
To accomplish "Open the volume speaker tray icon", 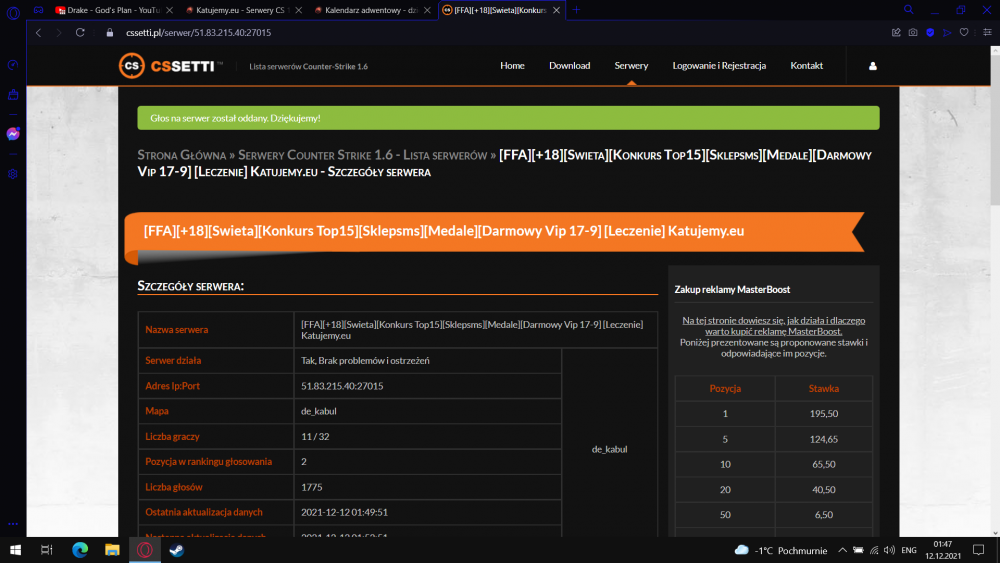I will 890,550.
